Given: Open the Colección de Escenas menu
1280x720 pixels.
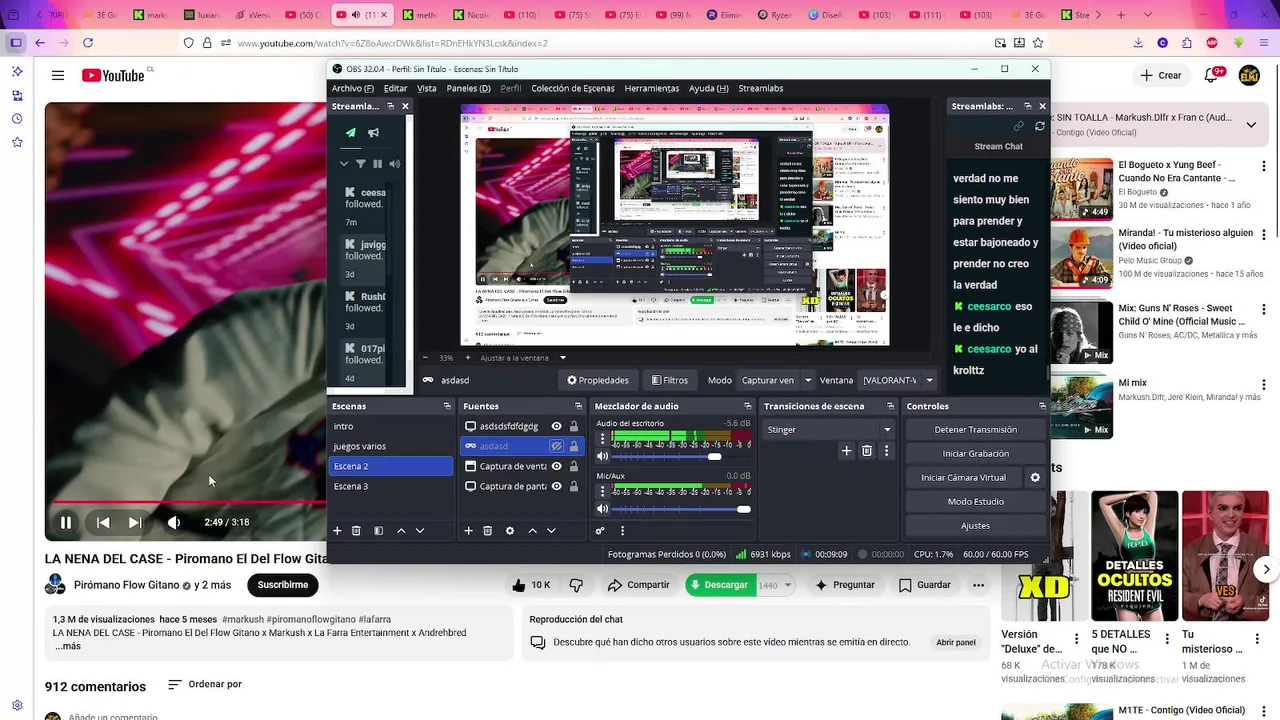Looking at the screenshot, I should point(573,88).
